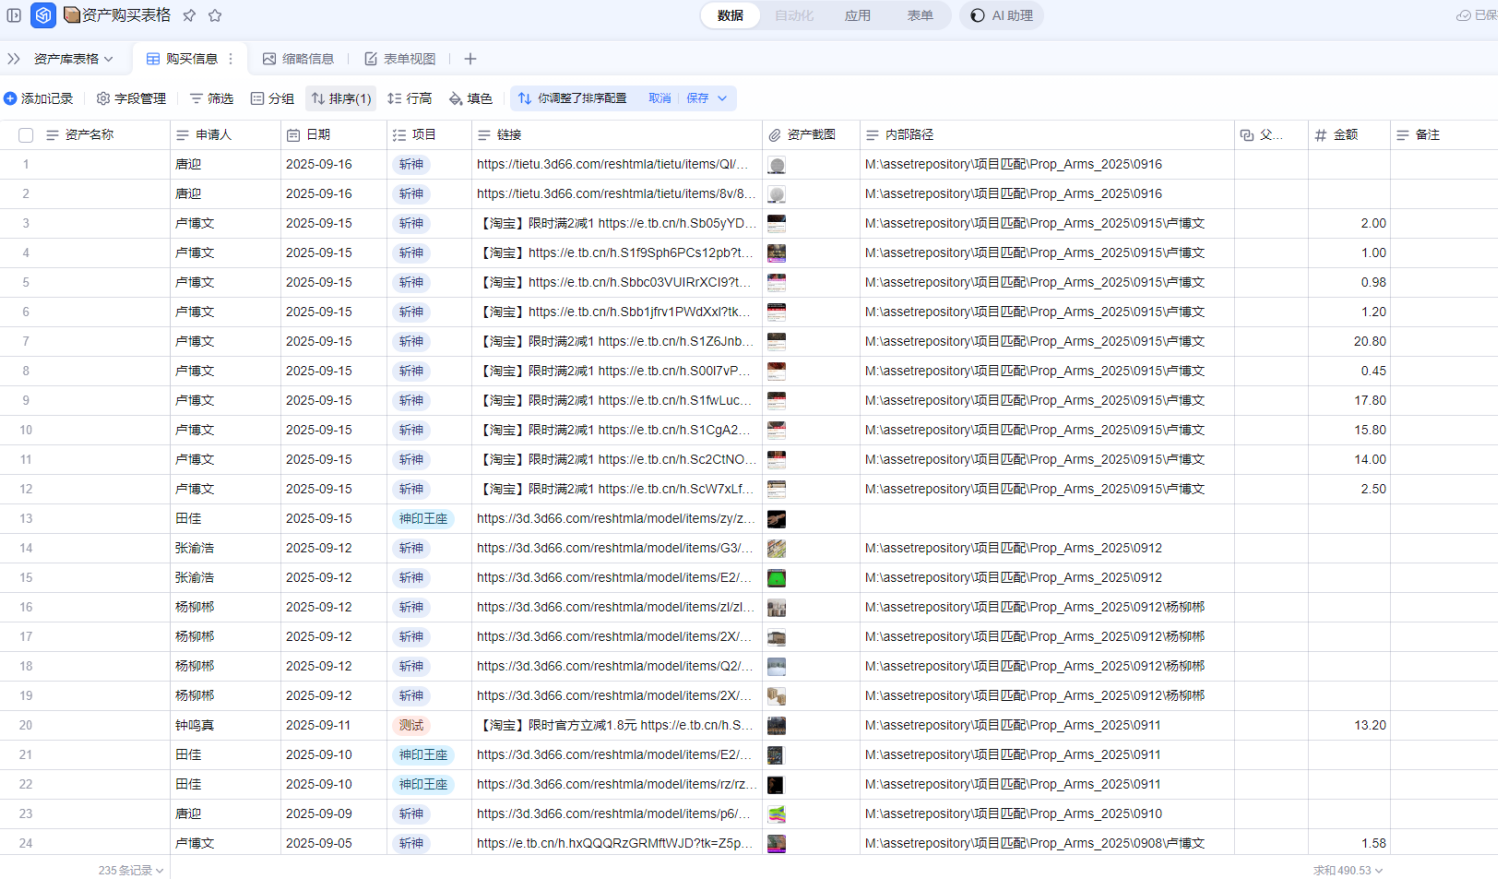Click the sidebar panel toggle icon
This screenshot has height=879, width=1498.
pyautogui.click(x=14, y=16)
